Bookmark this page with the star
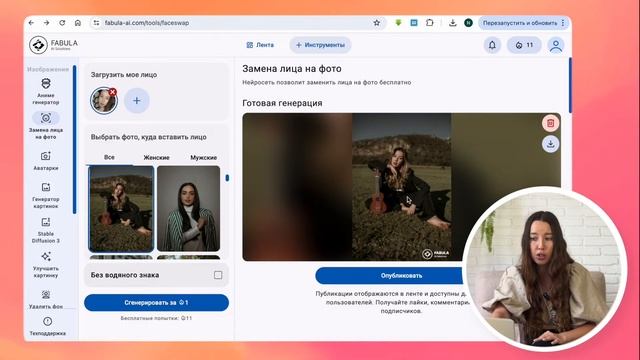Image resolution: width=640 pixels, height=360 pixels. (377, 23)
